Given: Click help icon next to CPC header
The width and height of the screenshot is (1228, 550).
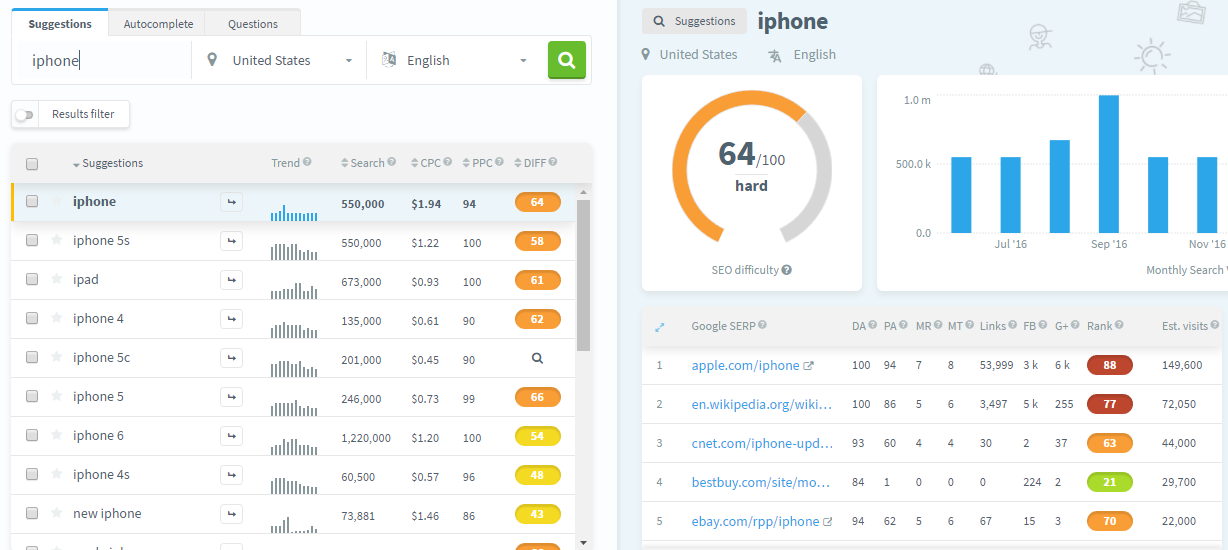Looking at the screenshot, I should click(448, 163).
